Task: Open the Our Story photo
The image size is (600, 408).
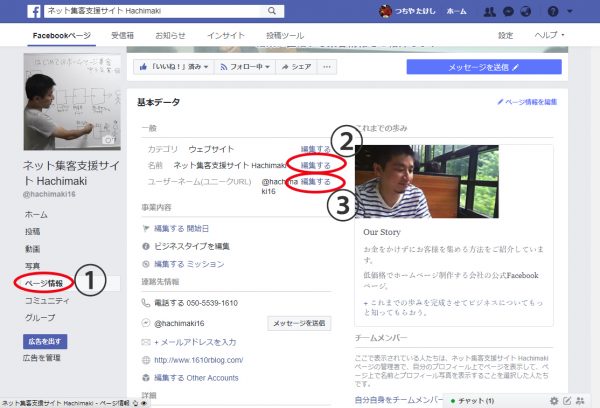Action: [x=427, y=181]
